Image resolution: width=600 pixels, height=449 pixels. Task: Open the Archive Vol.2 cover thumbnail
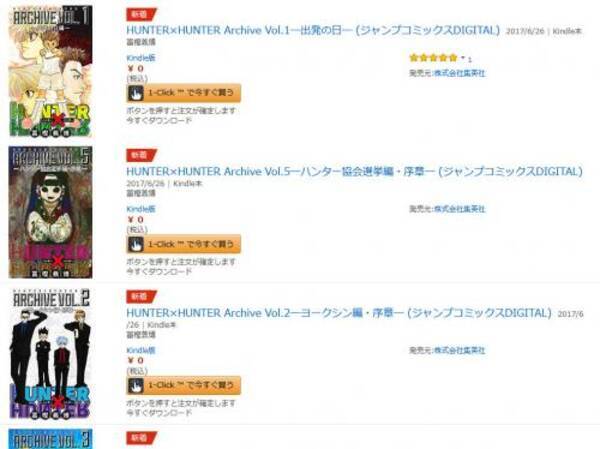coord(51,353)
